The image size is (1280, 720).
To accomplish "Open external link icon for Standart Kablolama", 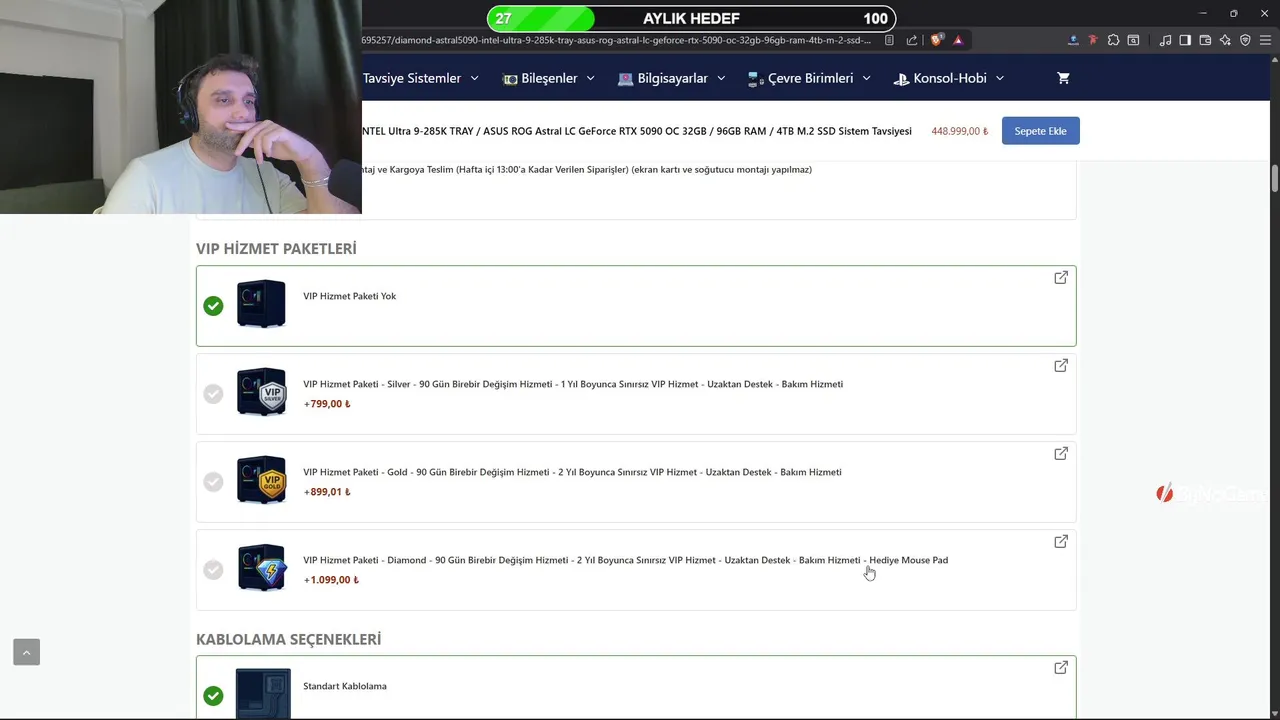I will click(1061, 667).
